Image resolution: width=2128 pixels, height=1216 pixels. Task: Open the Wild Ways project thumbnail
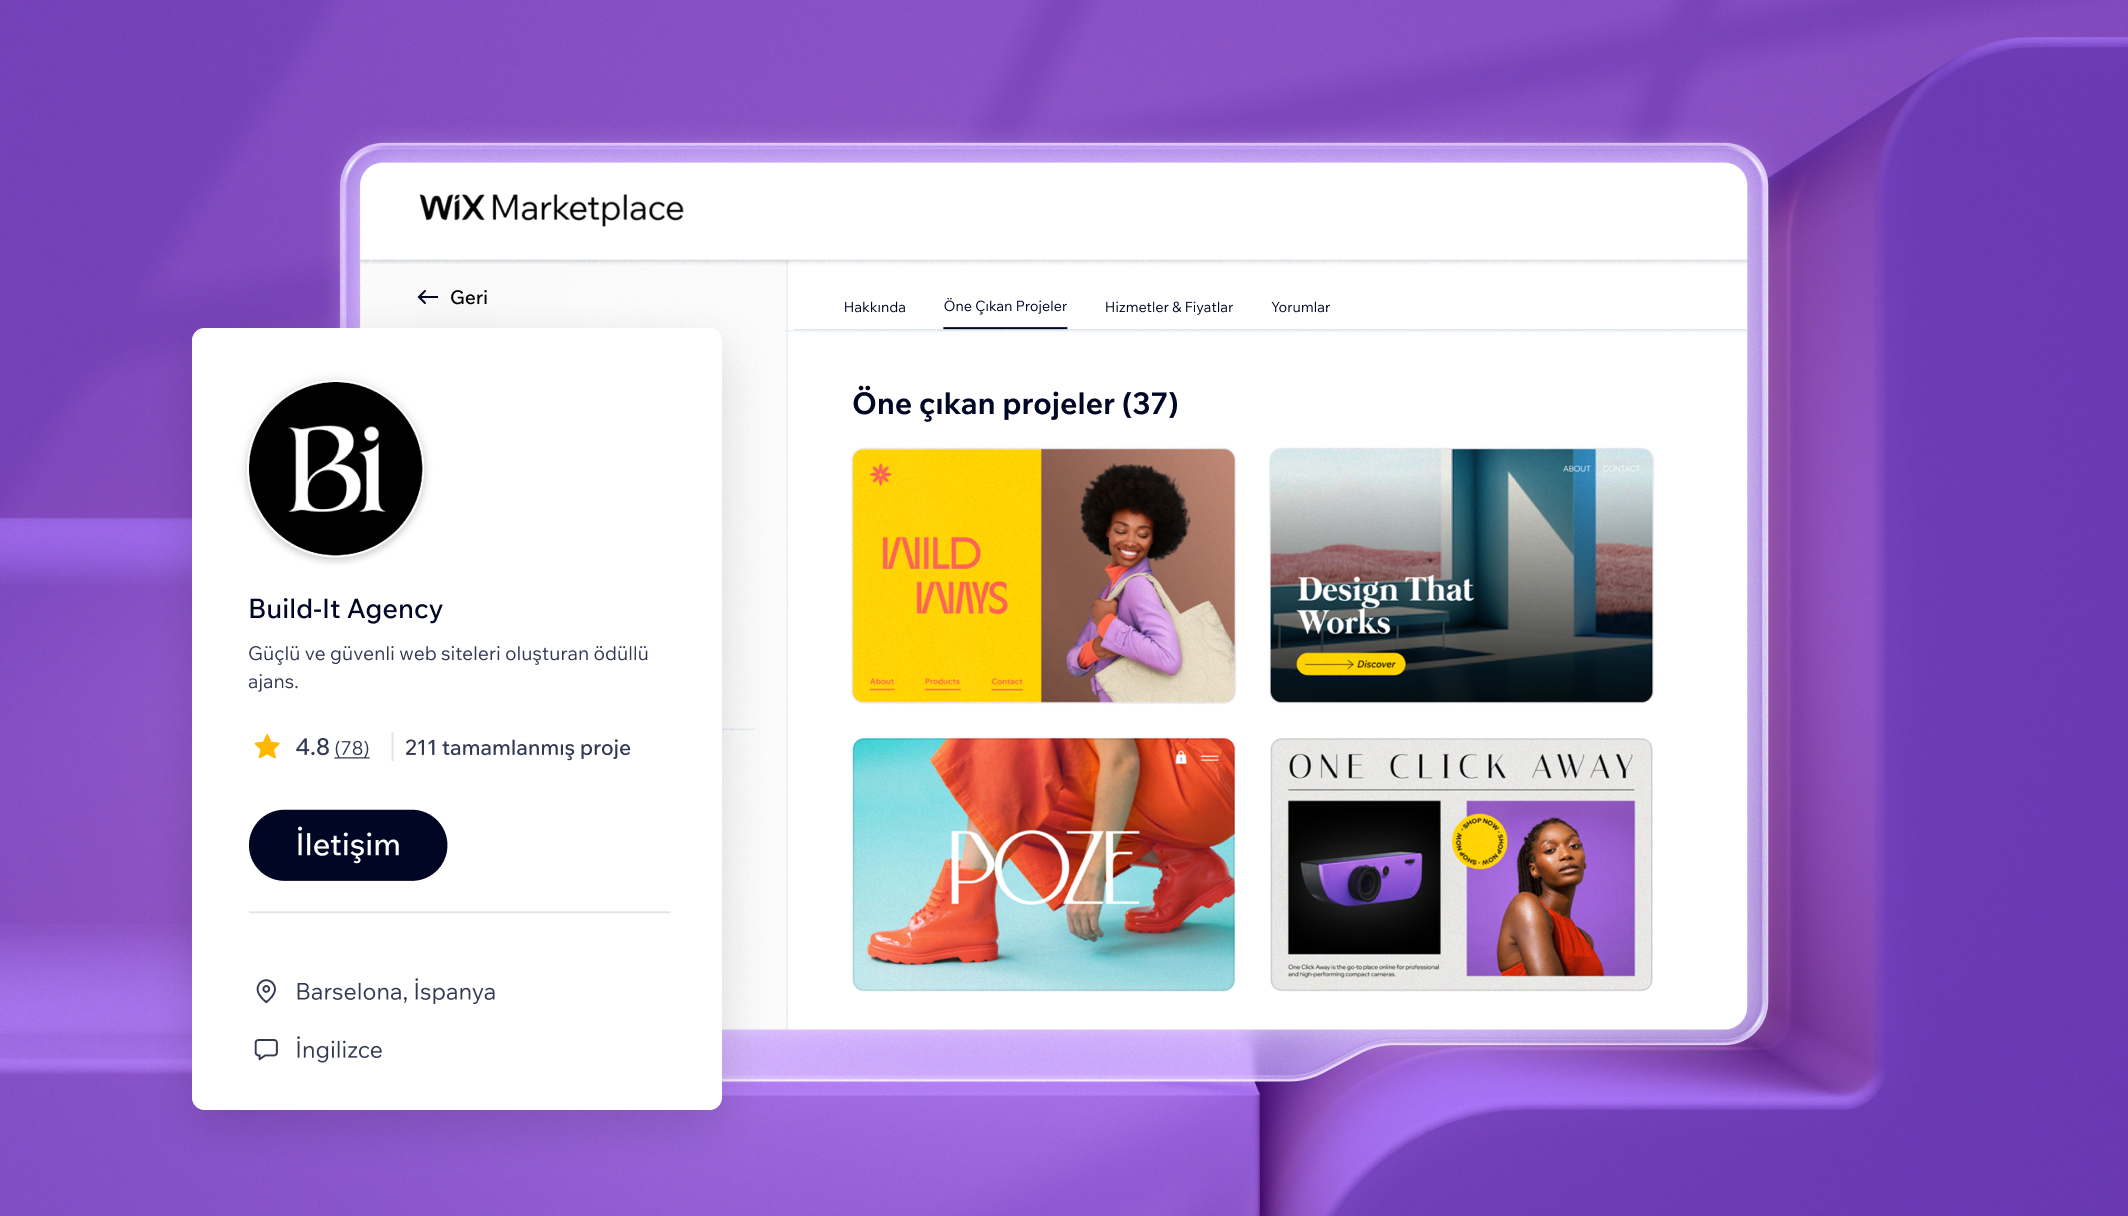[x=1044, y=576]
